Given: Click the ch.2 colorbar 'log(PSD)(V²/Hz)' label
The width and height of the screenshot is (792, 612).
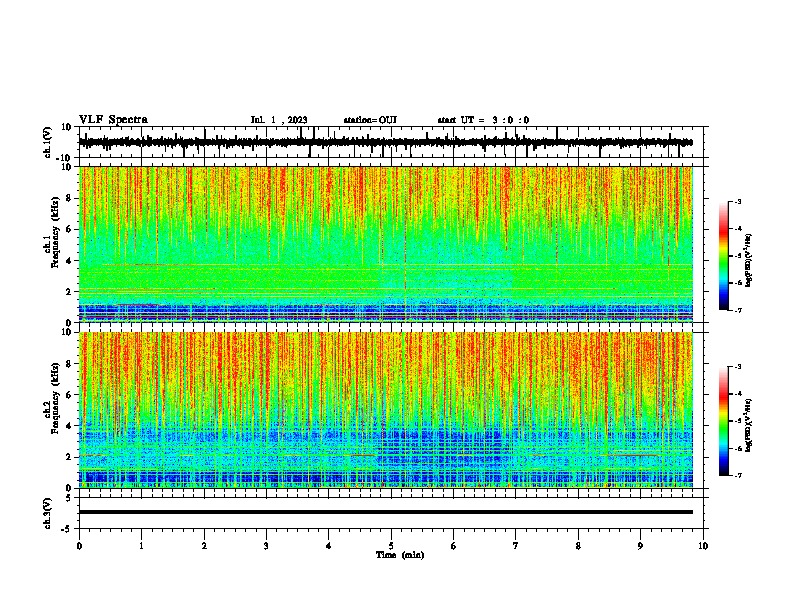Looking at the screenshot, I should [749, 425].
